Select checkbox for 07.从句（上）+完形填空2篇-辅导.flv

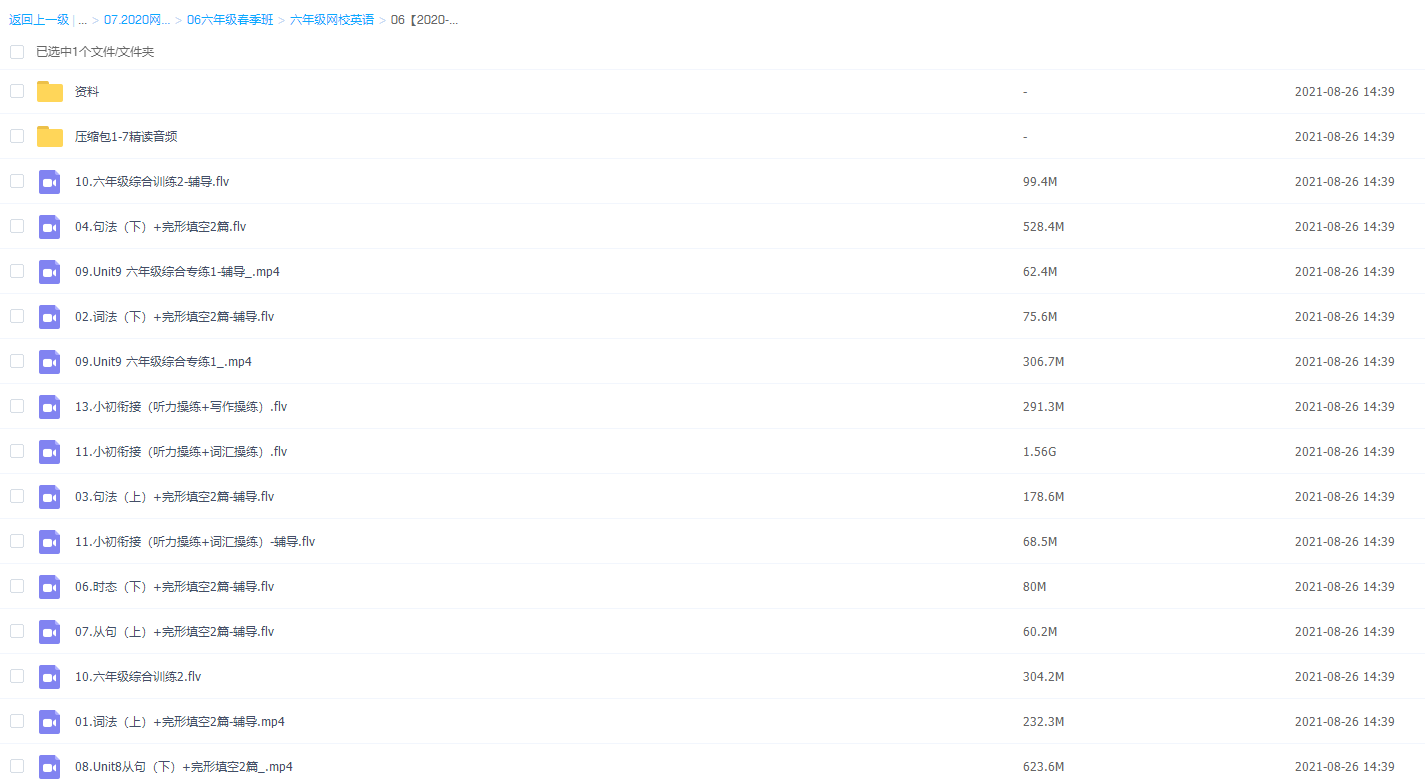point(17,631)
